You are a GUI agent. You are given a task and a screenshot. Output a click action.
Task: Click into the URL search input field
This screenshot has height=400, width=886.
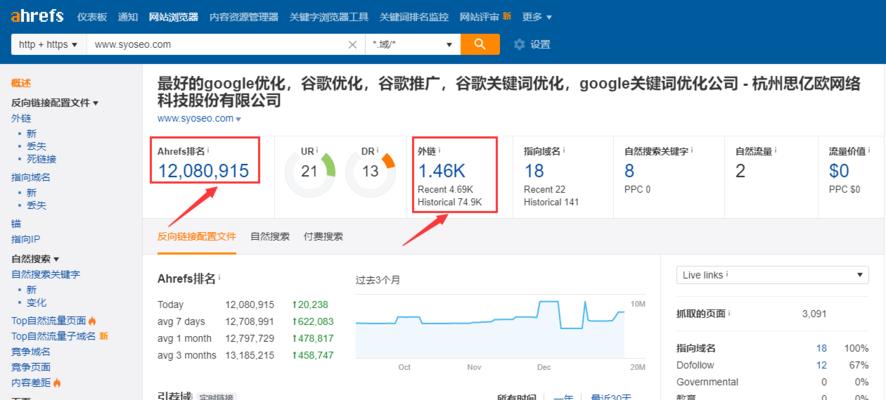[x=218, y=45]
